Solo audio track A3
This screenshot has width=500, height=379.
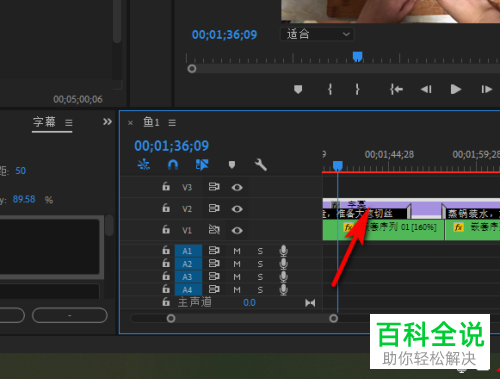click(260, 277)
